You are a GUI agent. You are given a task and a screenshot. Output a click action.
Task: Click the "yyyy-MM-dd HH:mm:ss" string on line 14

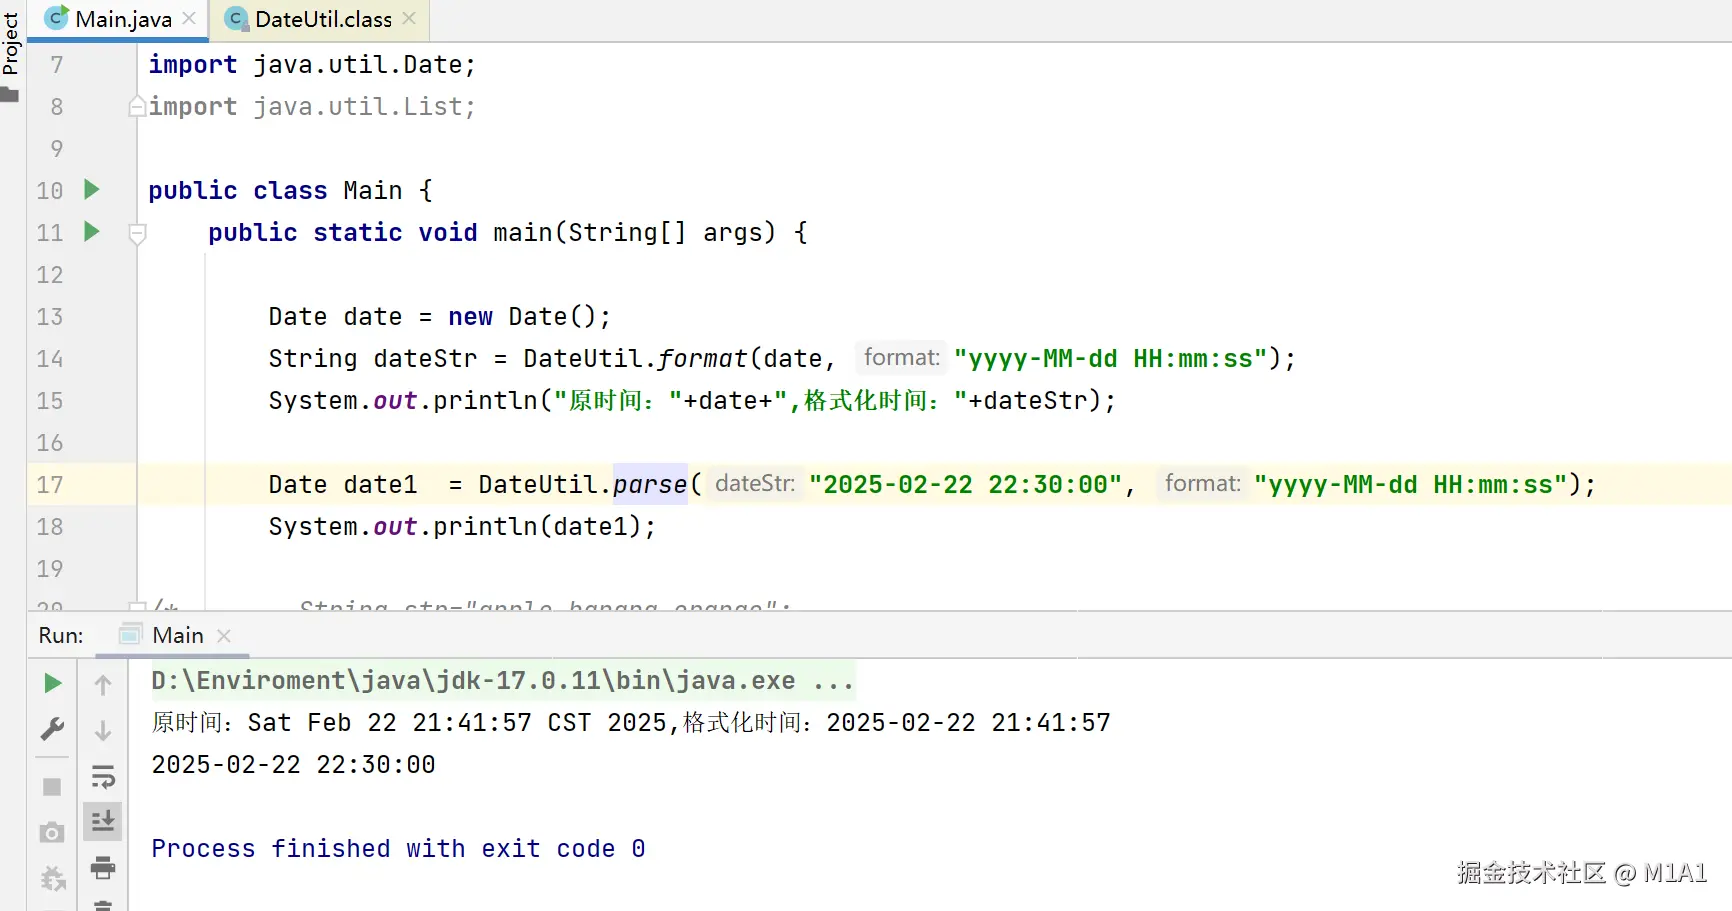[1111, 359]
